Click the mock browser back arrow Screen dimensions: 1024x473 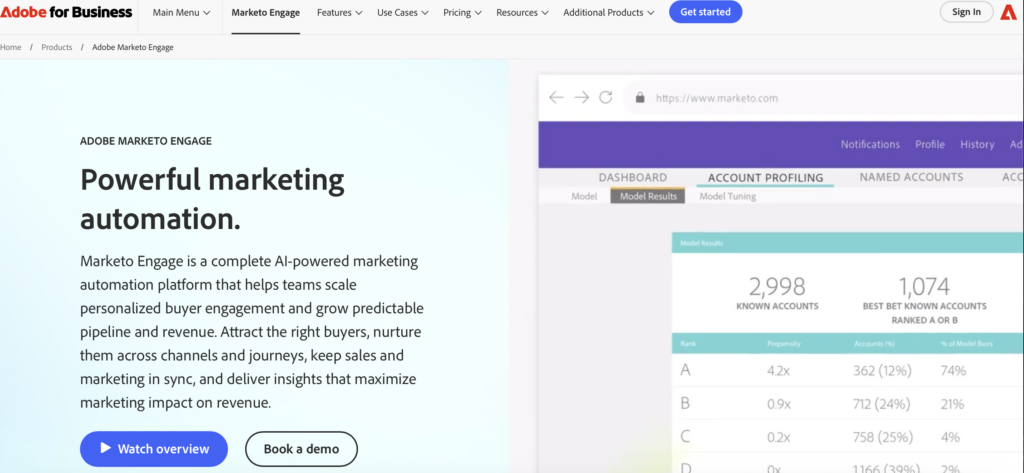coord(556,97)
